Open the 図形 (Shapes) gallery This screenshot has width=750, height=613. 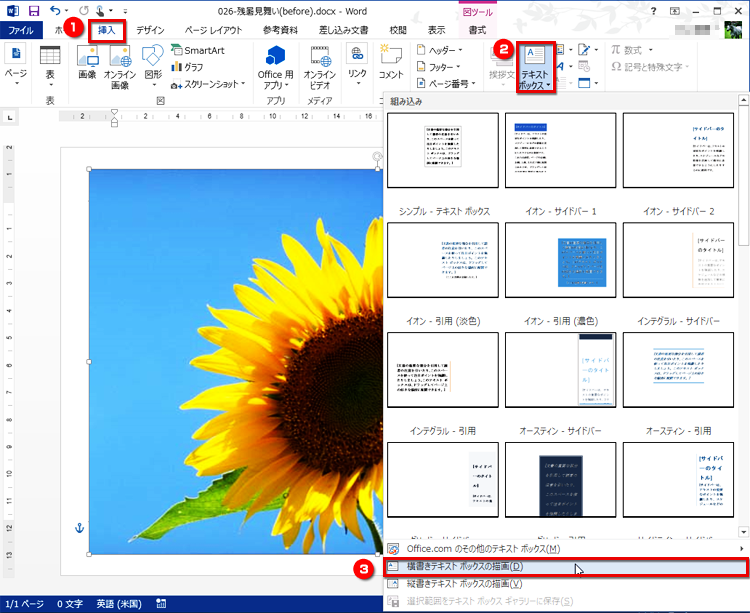tap(153, 66)
